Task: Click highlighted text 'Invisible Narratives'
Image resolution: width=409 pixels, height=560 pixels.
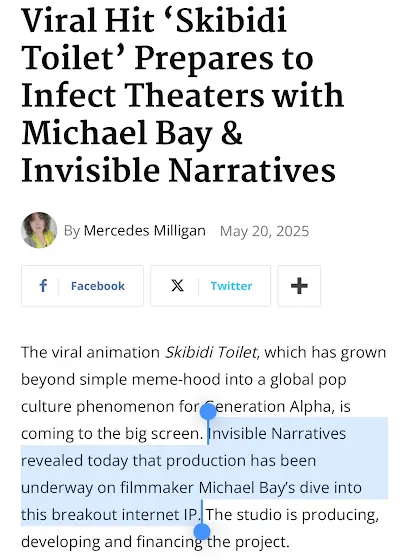Action: [x=277, y=434]
